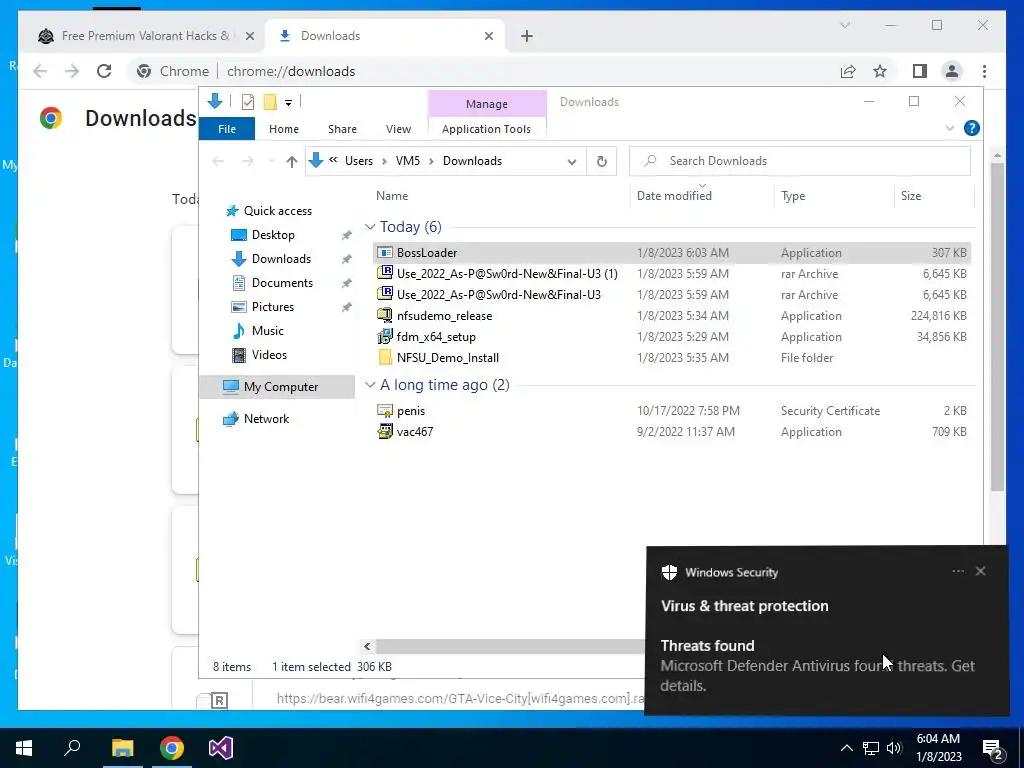Viewport: 1024px width, 768px height.
Task: Click the taskbar volume speaker icon
Action: 894,748
